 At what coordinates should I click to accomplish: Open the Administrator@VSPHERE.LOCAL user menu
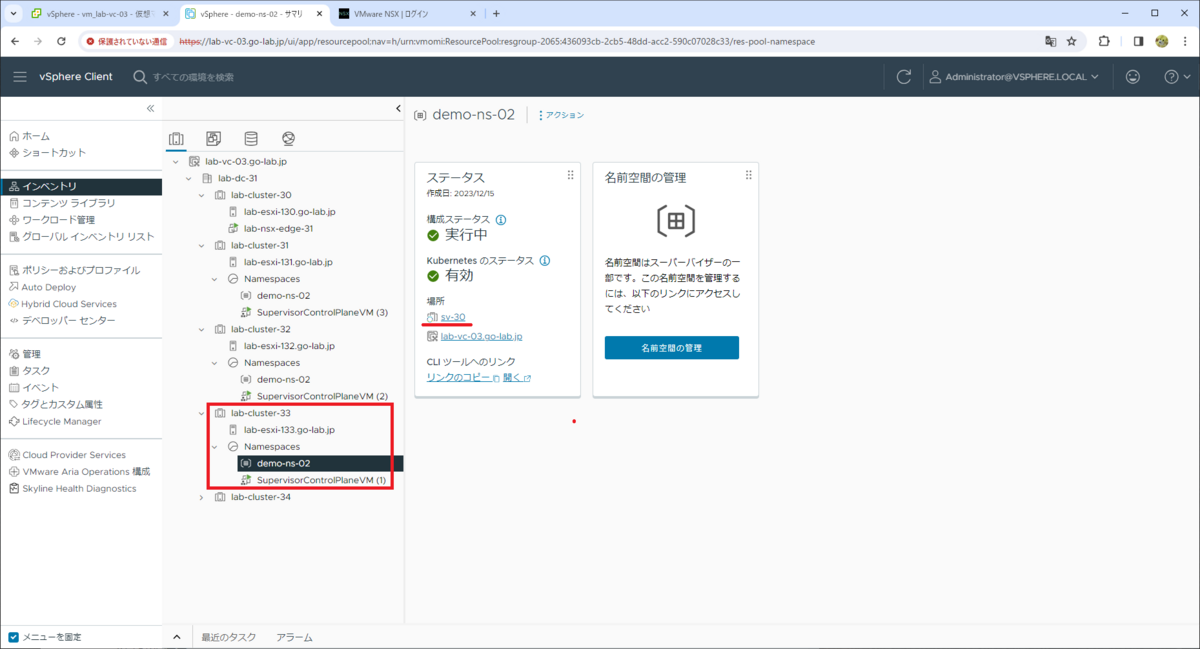click(x=1014, y=77)
